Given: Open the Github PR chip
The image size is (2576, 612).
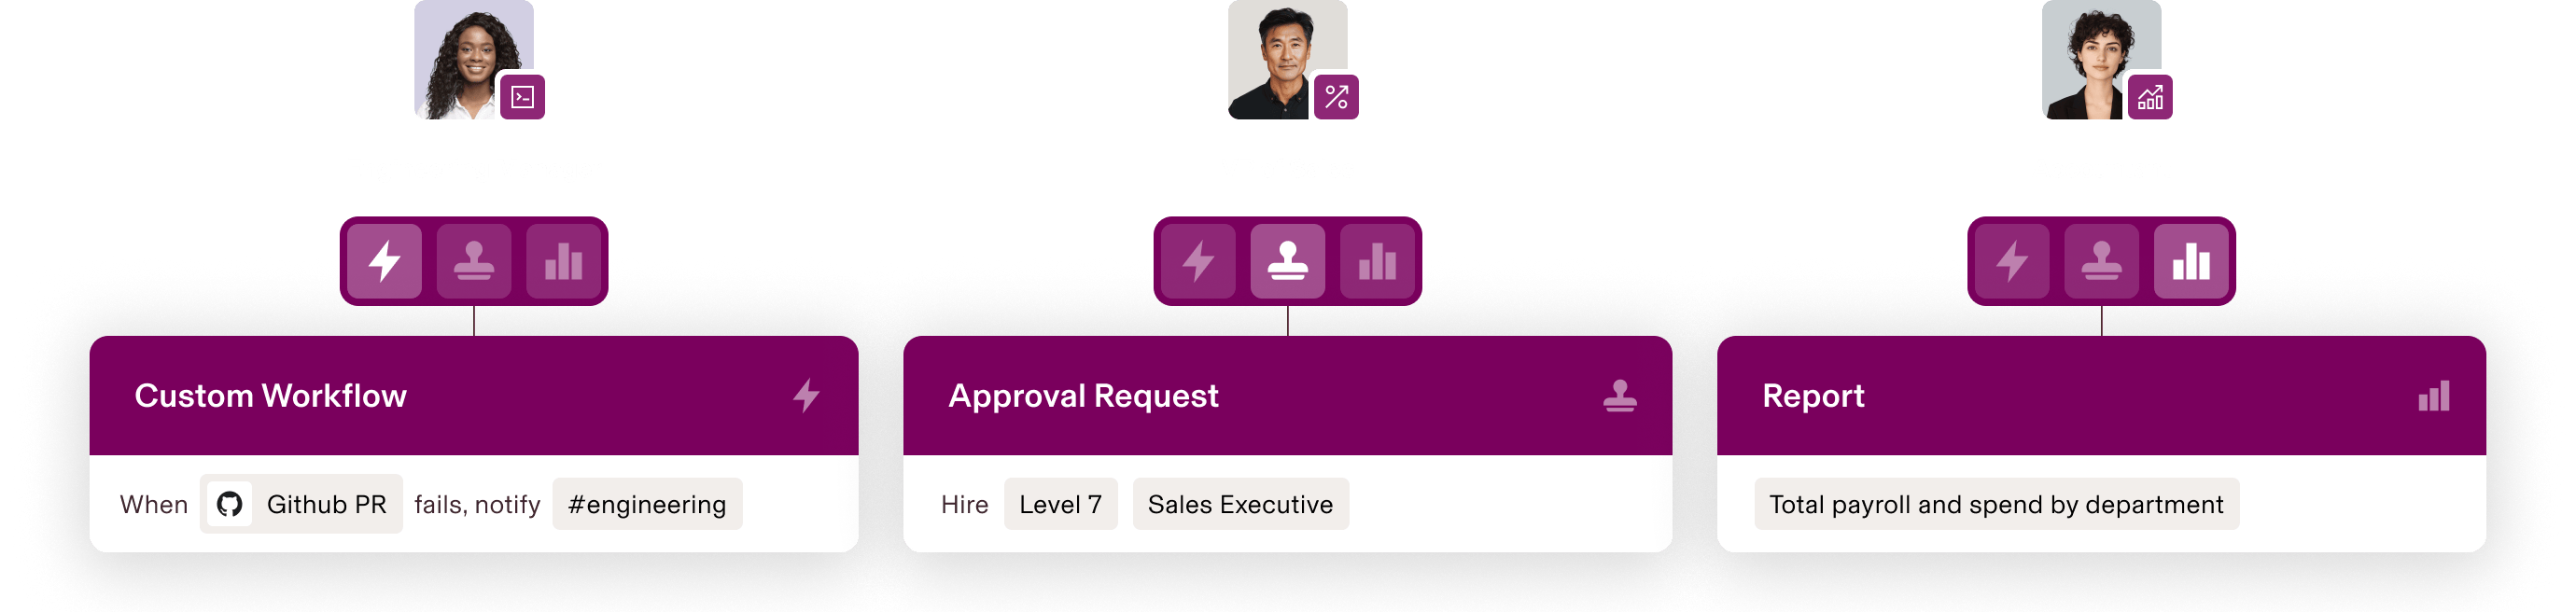Looking at the screenshot, I should pyautogui.click(x=301, y=504).
